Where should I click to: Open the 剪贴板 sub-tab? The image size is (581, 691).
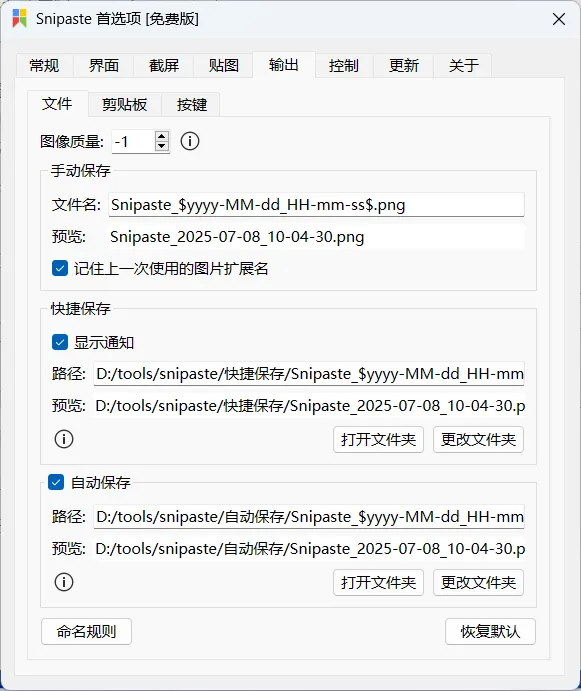(125, 105)
